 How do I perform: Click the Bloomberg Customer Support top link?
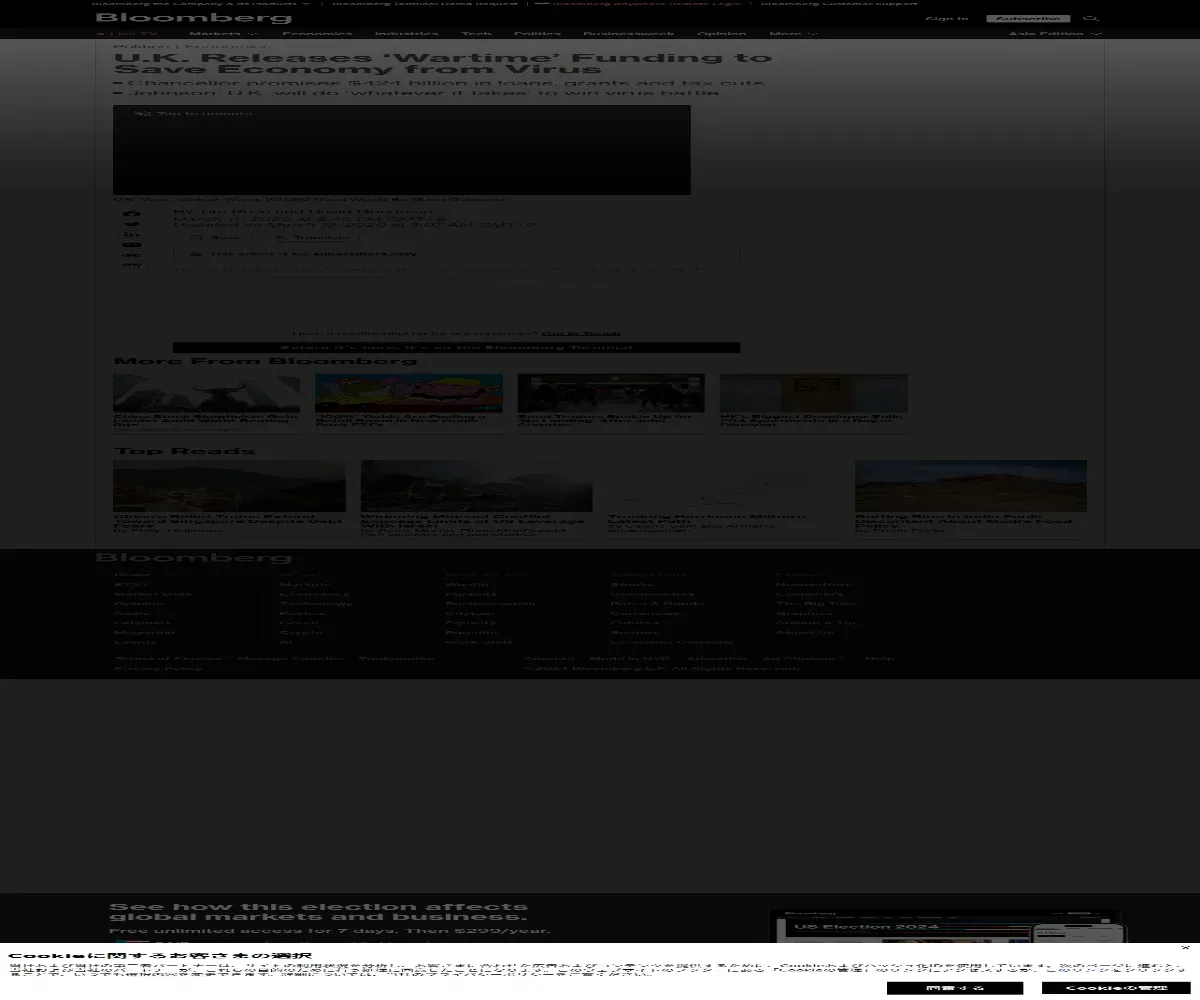point(839,4)
